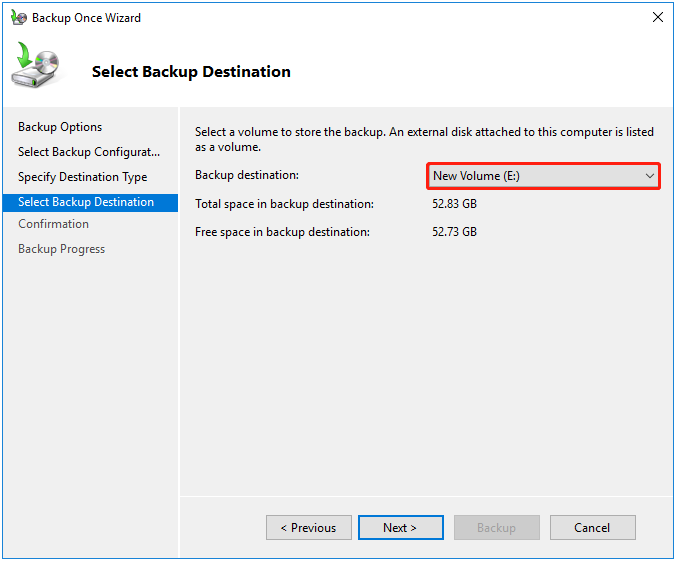
Task: Select the highlighted Select Backup Destination step
Action: coord(86,202)
